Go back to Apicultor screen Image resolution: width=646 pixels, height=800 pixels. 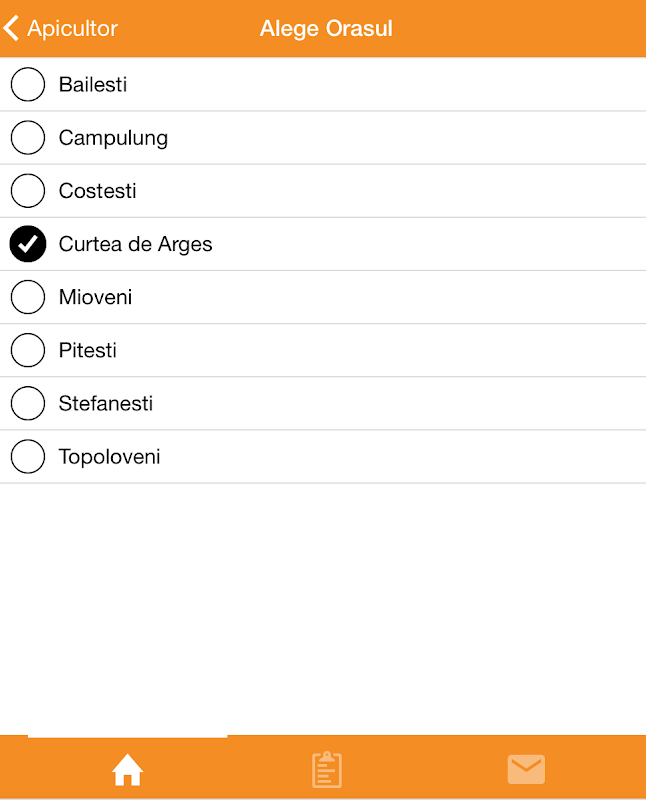(x=72, y=28)
